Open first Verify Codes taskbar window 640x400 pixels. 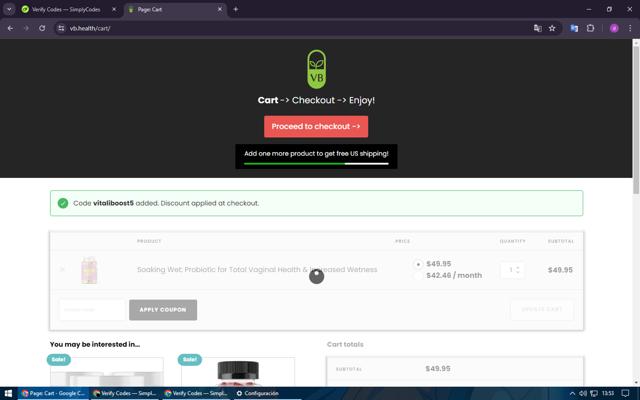click(x=125, y=393)
